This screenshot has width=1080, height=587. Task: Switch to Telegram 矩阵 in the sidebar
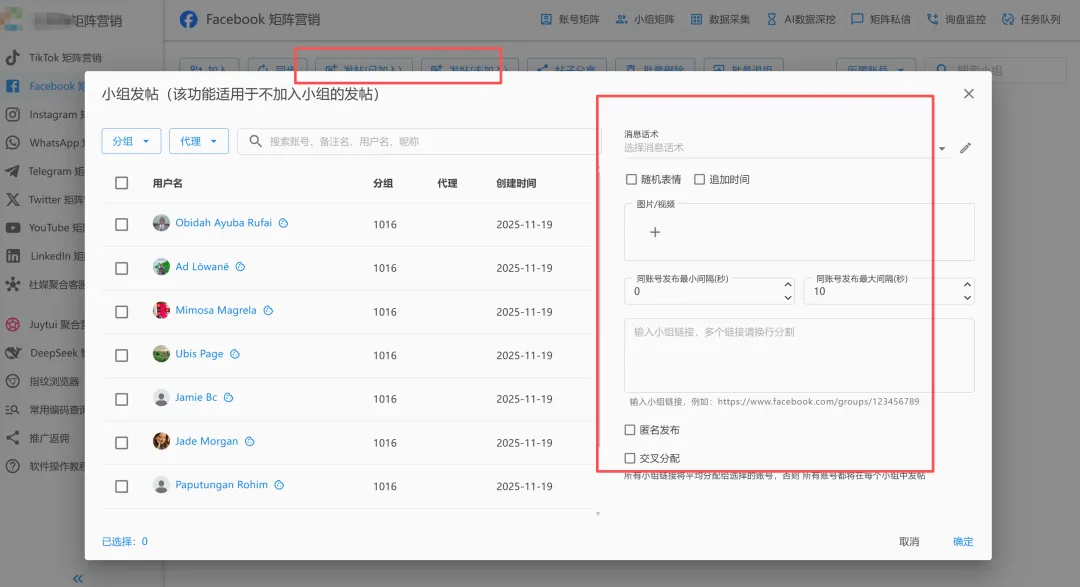coord(60,171)
